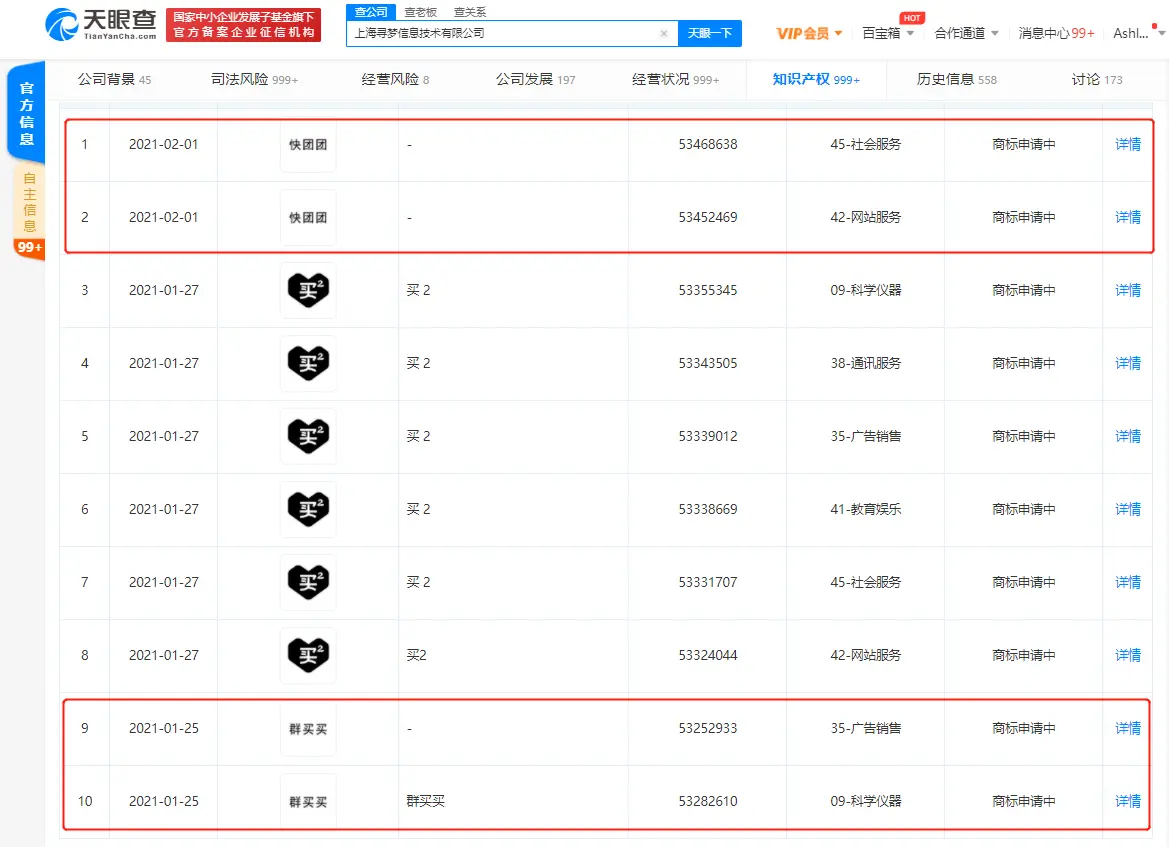Click the 买2 heart logo in row 5
The image size is (1169, 847).
click(308, 436)
